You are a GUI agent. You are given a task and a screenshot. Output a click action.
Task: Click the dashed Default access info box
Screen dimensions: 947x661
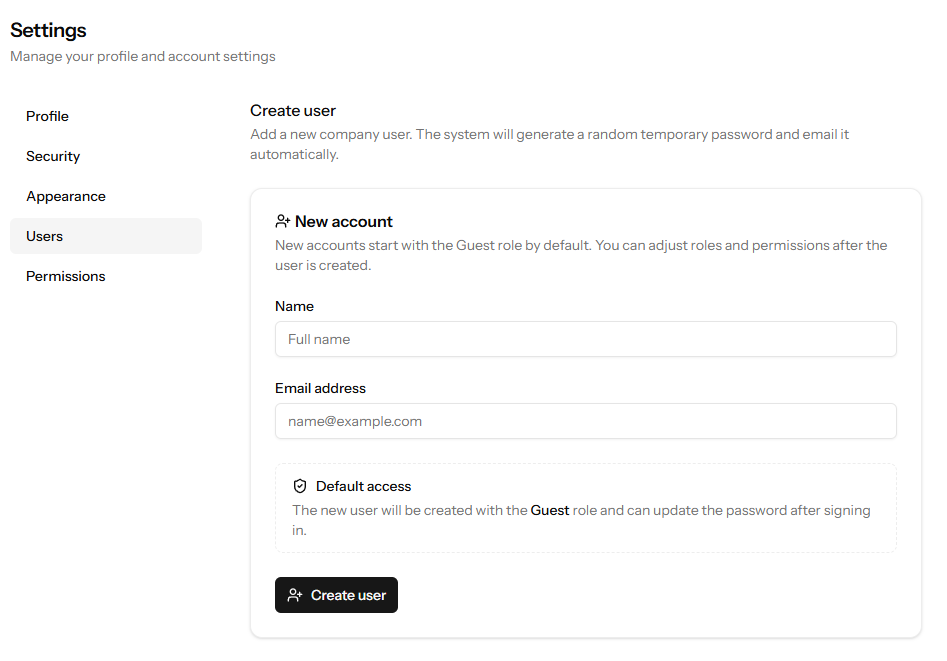point(585,506)
